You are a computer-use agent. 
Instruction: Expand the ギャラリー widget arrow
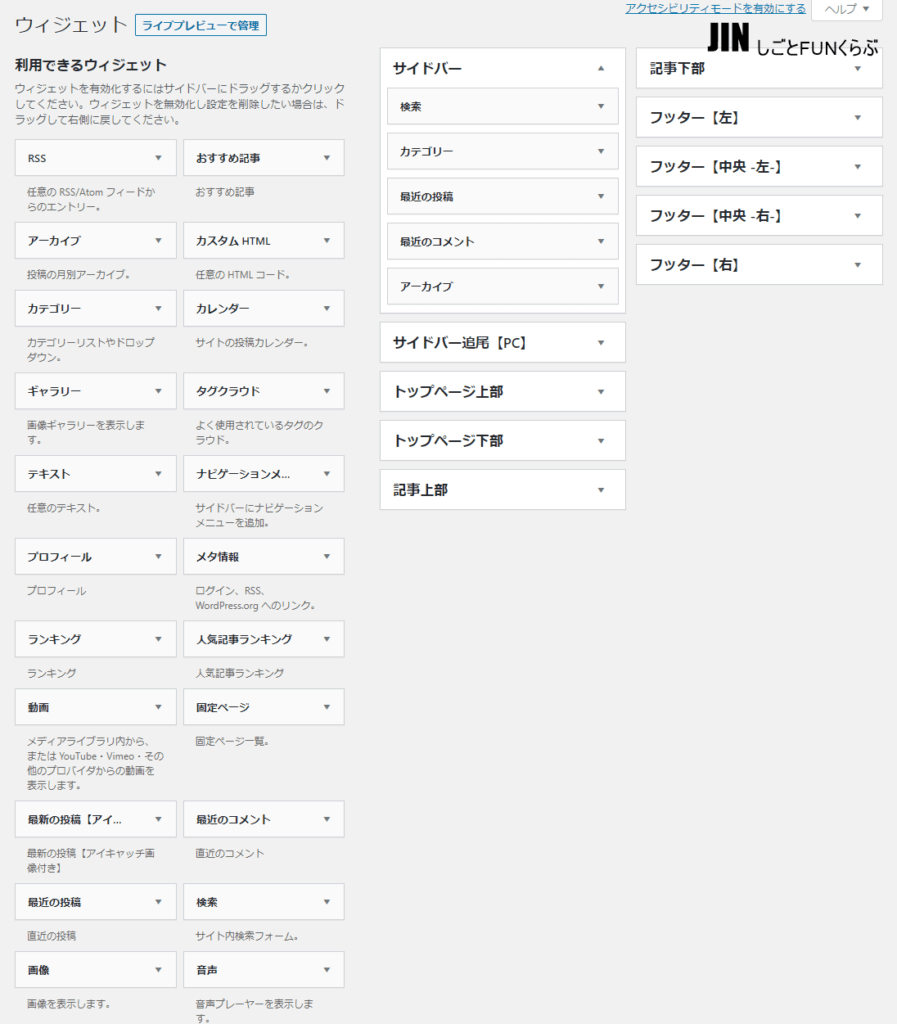[x=158, y=391]
